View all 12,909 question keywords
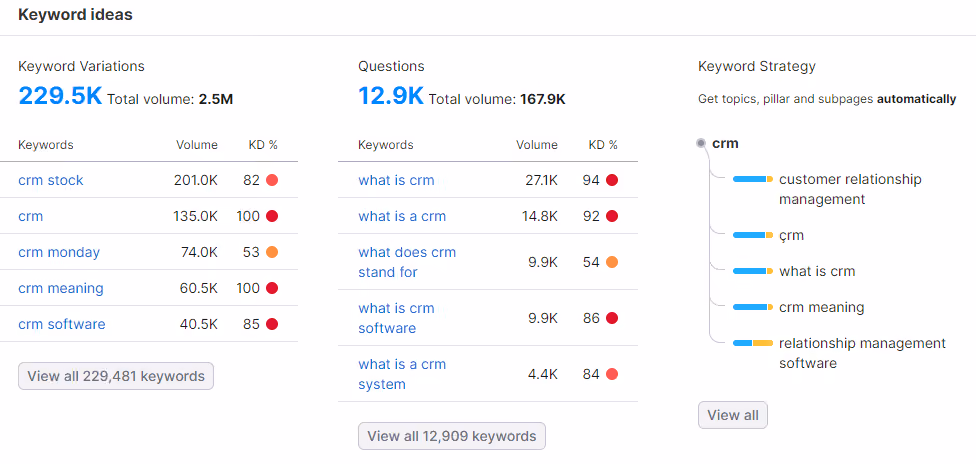 point(451,436)
